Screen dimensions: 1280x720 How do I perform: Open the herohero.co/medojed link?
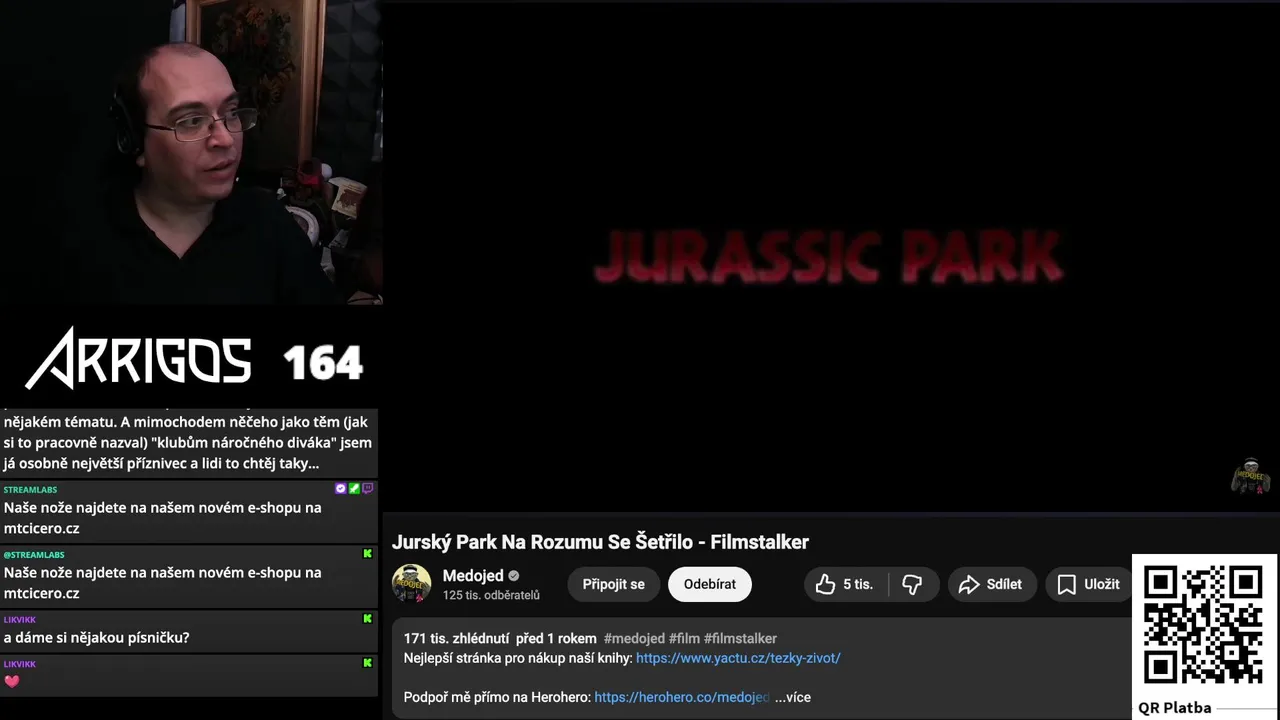tap(682, 697)
